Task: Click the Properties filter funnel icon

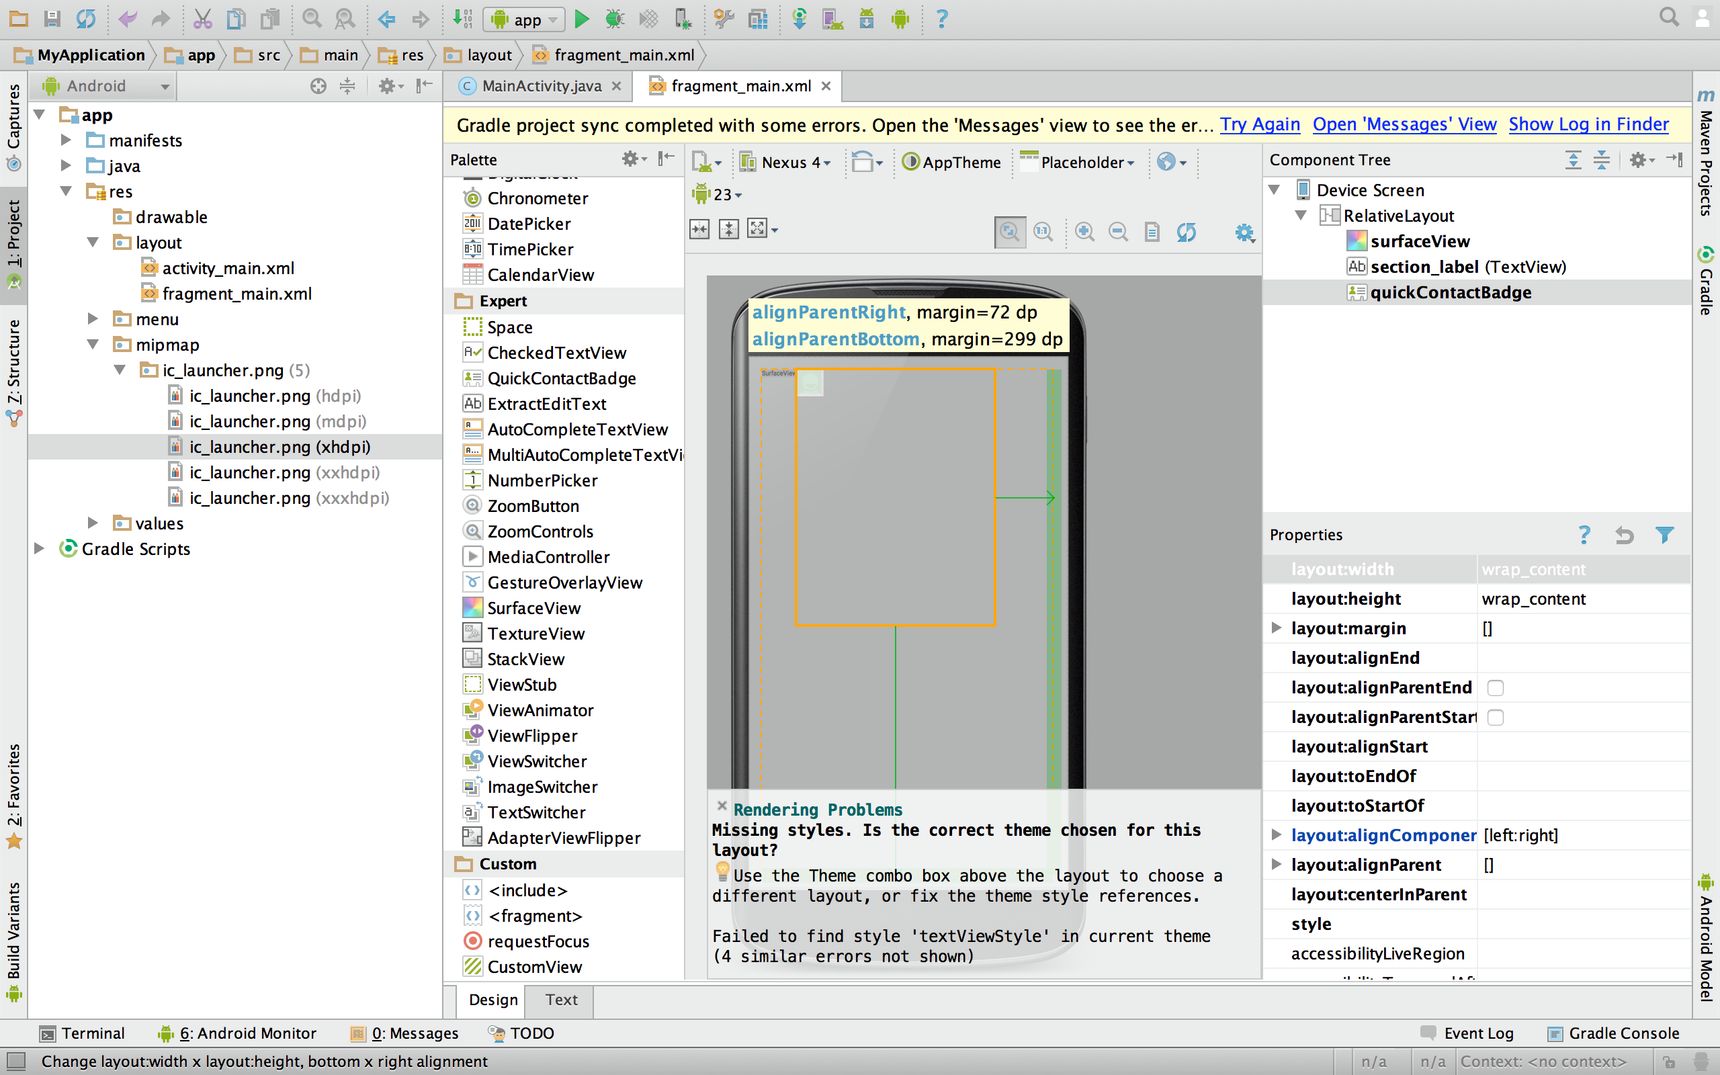Action: point(1664,535)
